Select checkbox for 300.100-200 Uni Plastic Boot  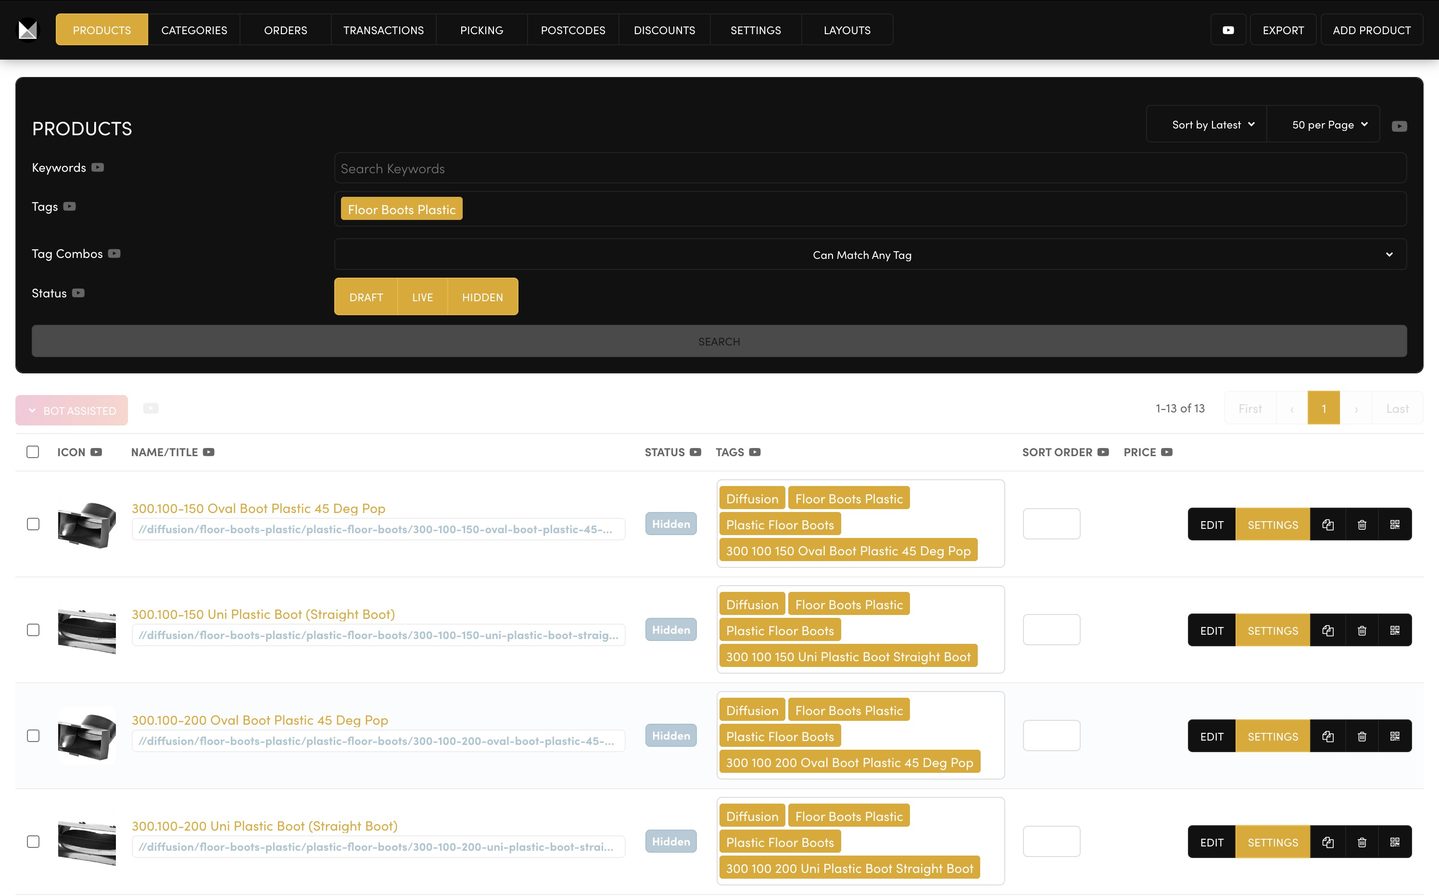33,842
